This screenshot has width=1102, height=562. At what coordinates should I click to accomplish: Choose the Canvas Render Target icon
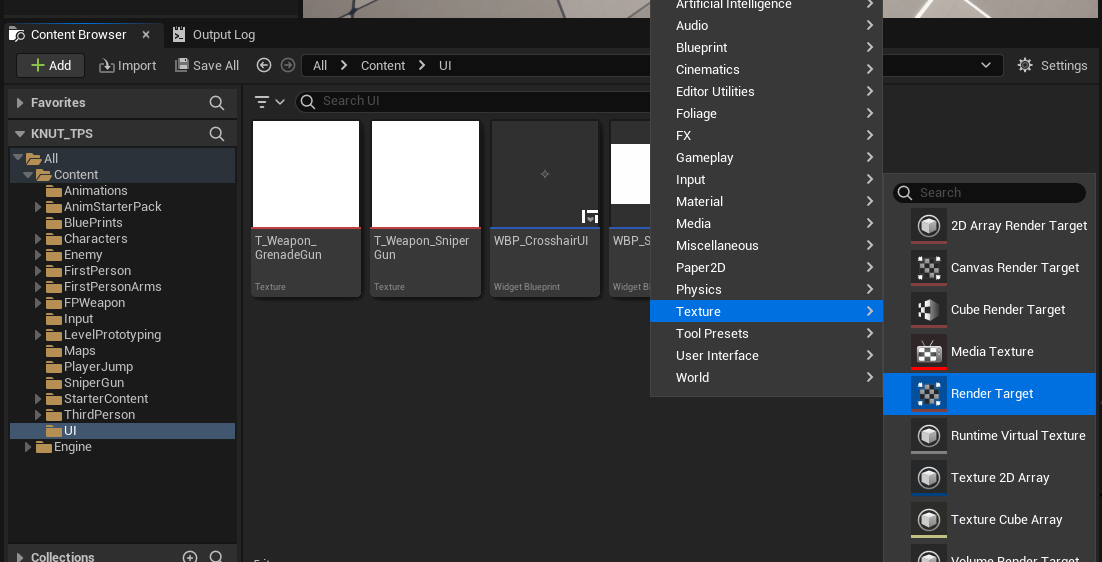(928, 268)
